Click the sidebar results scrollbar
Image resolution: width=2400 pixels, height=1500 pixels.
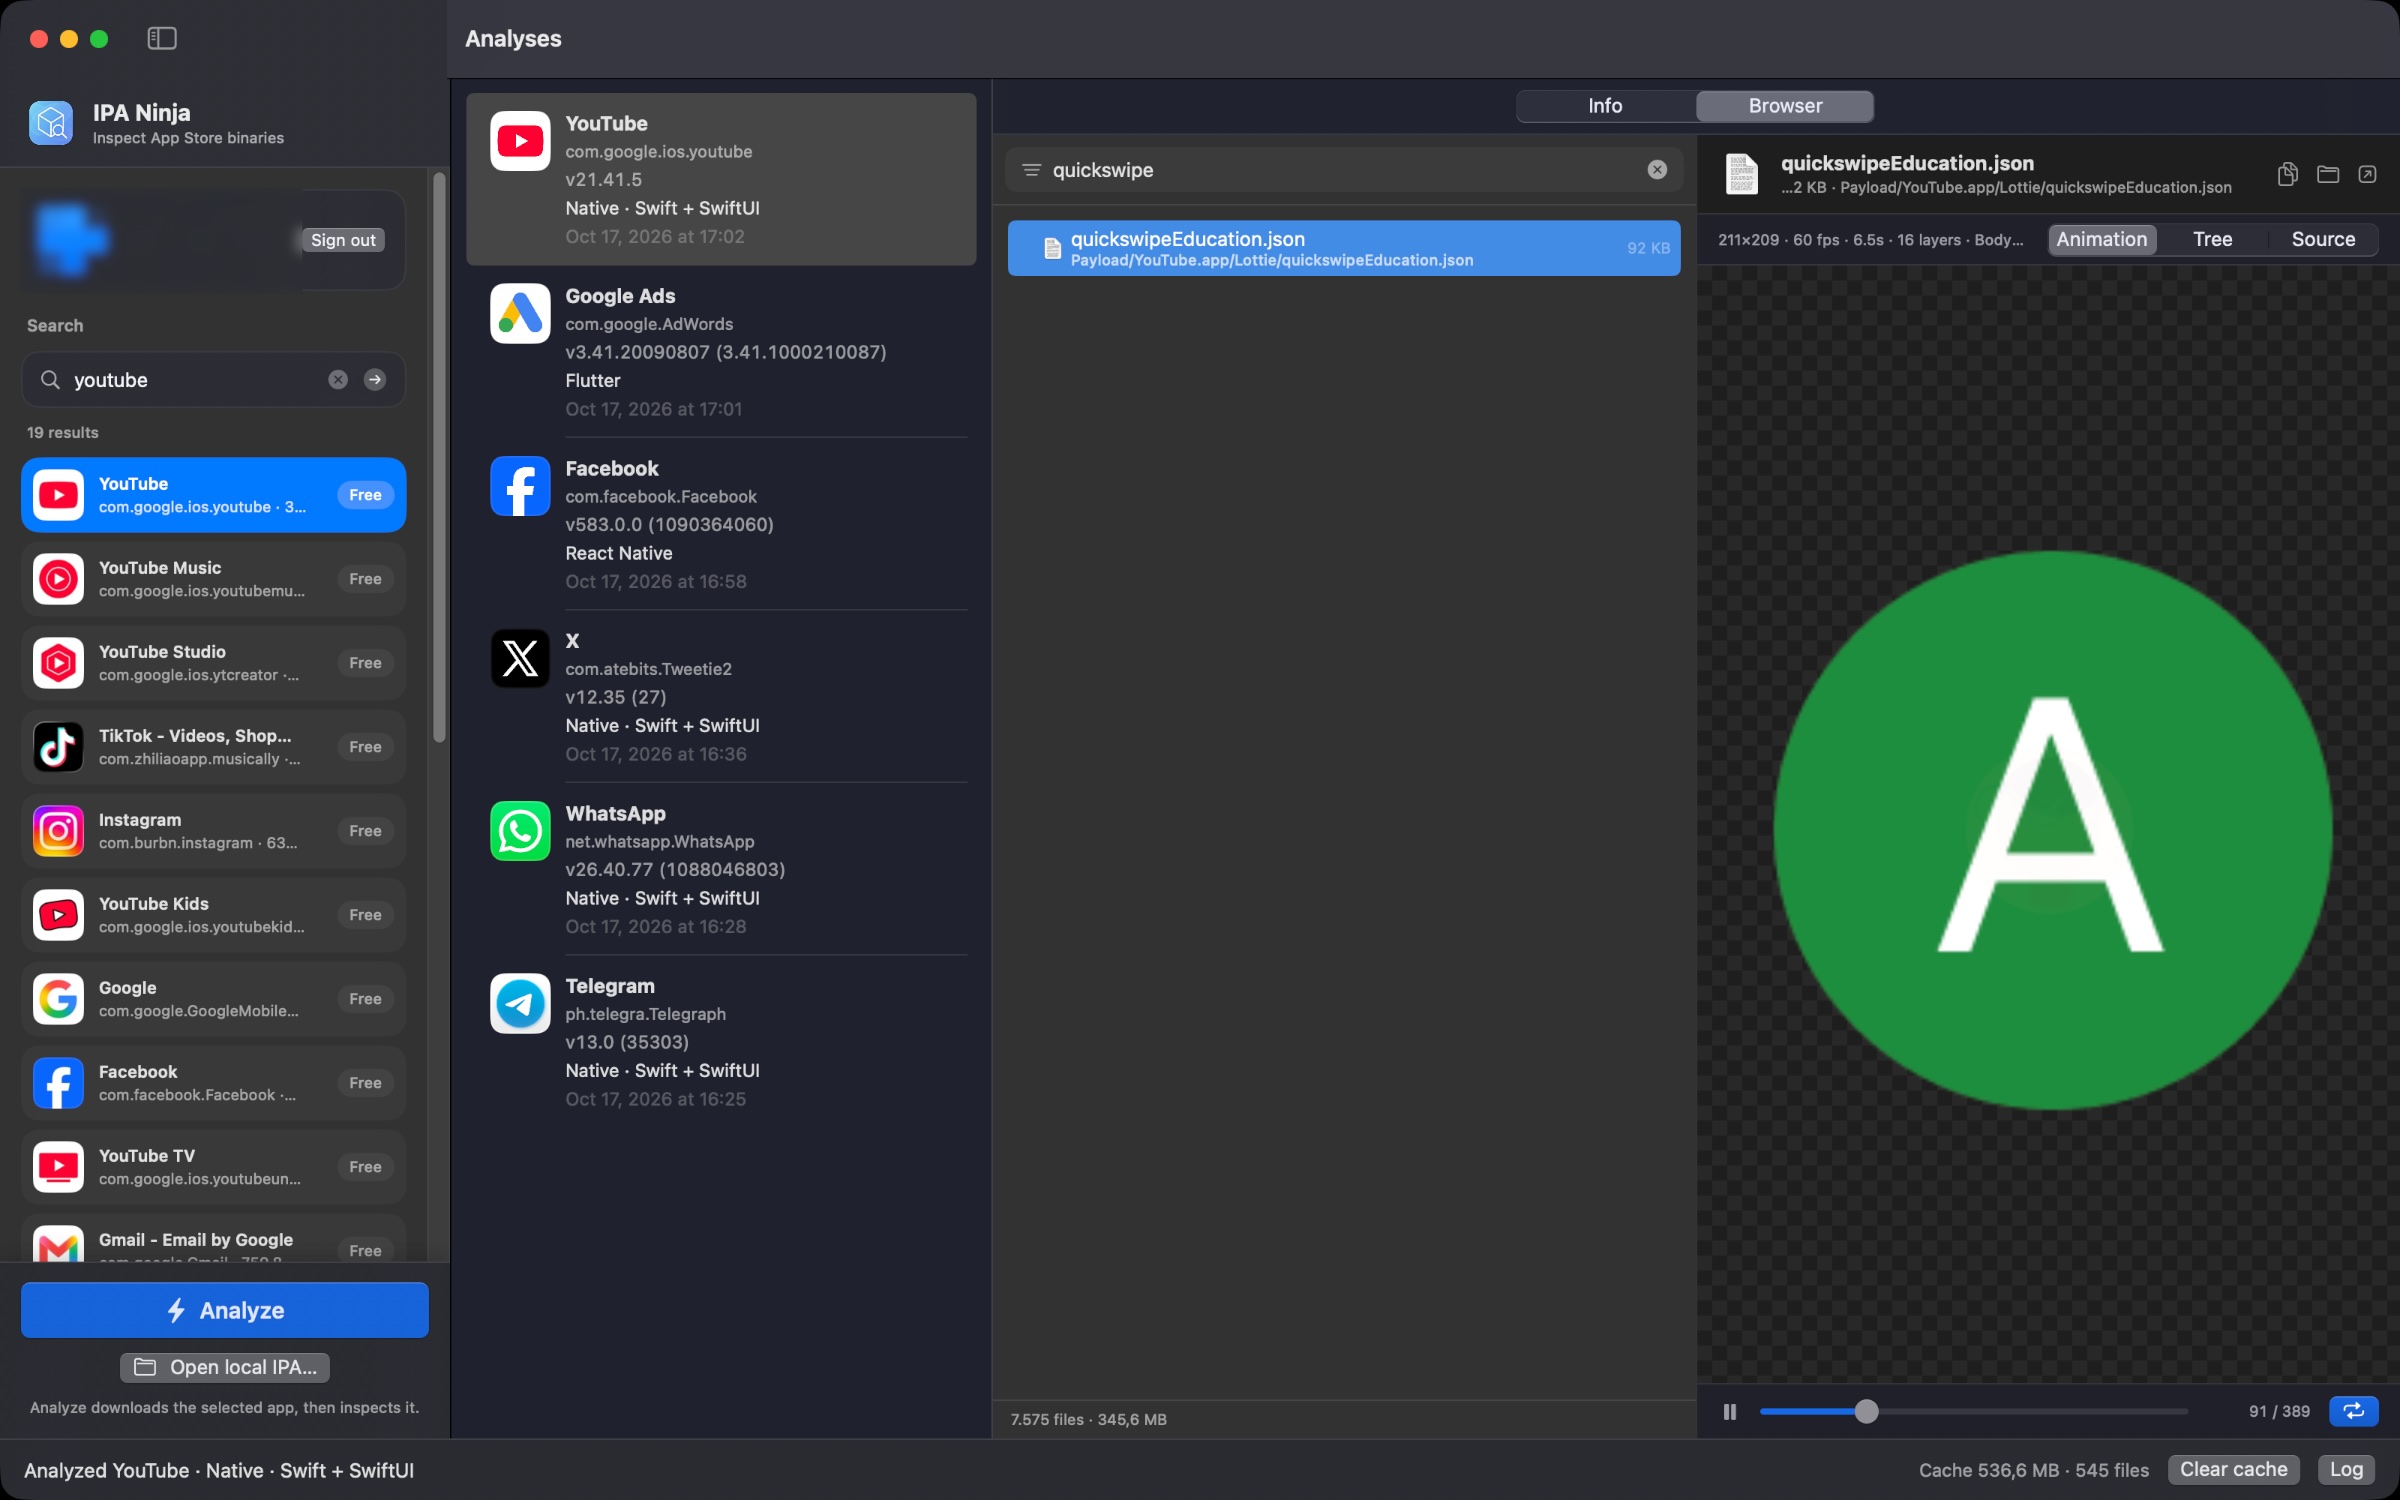[x=438, y=458]
